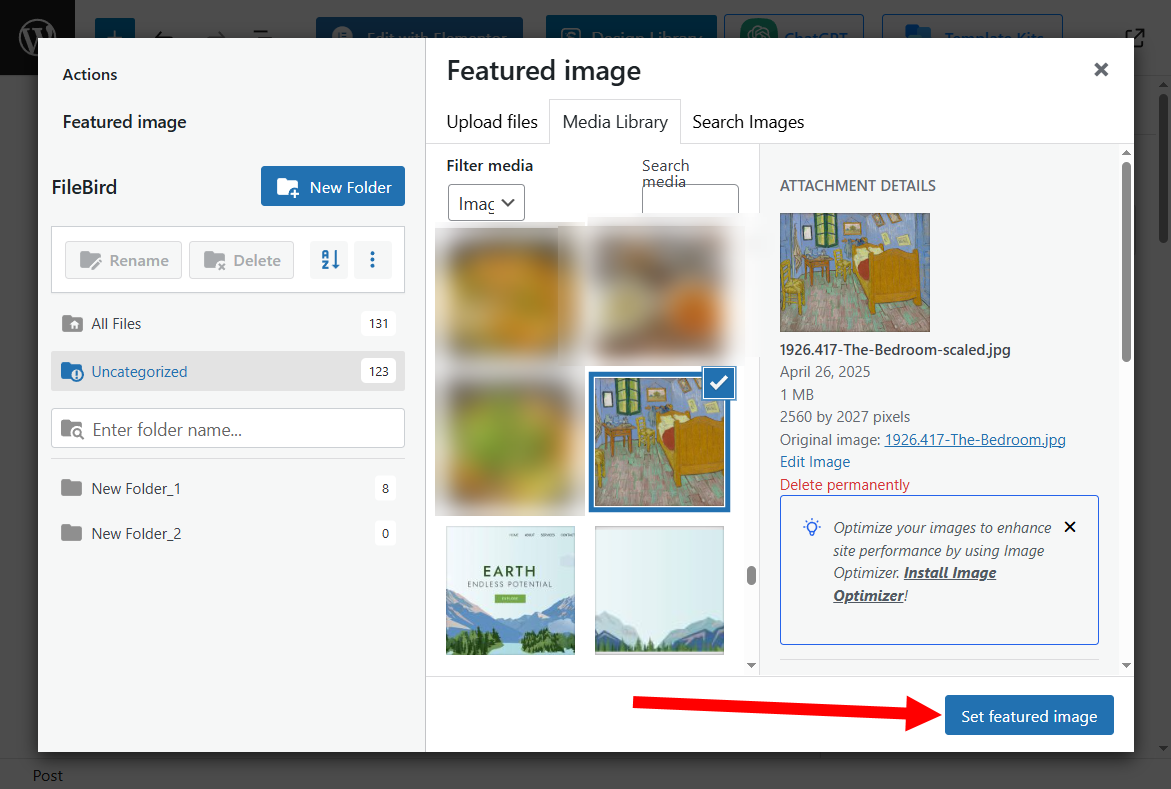Screen dimensions: 1171x789
Task: Open the New Folder_1 folder
Action: pos(228,489)
